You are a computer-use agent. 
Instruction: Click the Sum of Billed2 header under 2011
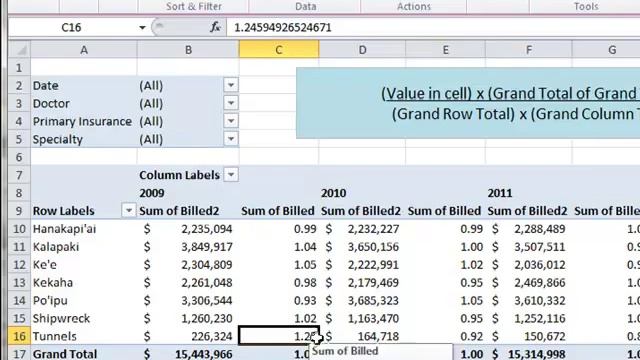click(x=527, y=211)
